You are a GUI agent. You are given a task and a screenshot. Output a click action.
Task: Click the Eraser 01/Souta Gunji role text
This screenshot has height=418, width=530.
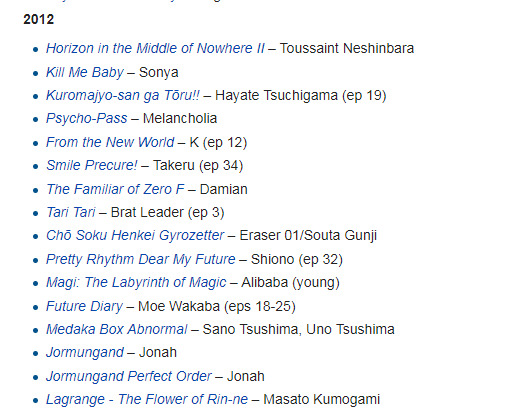308,236
